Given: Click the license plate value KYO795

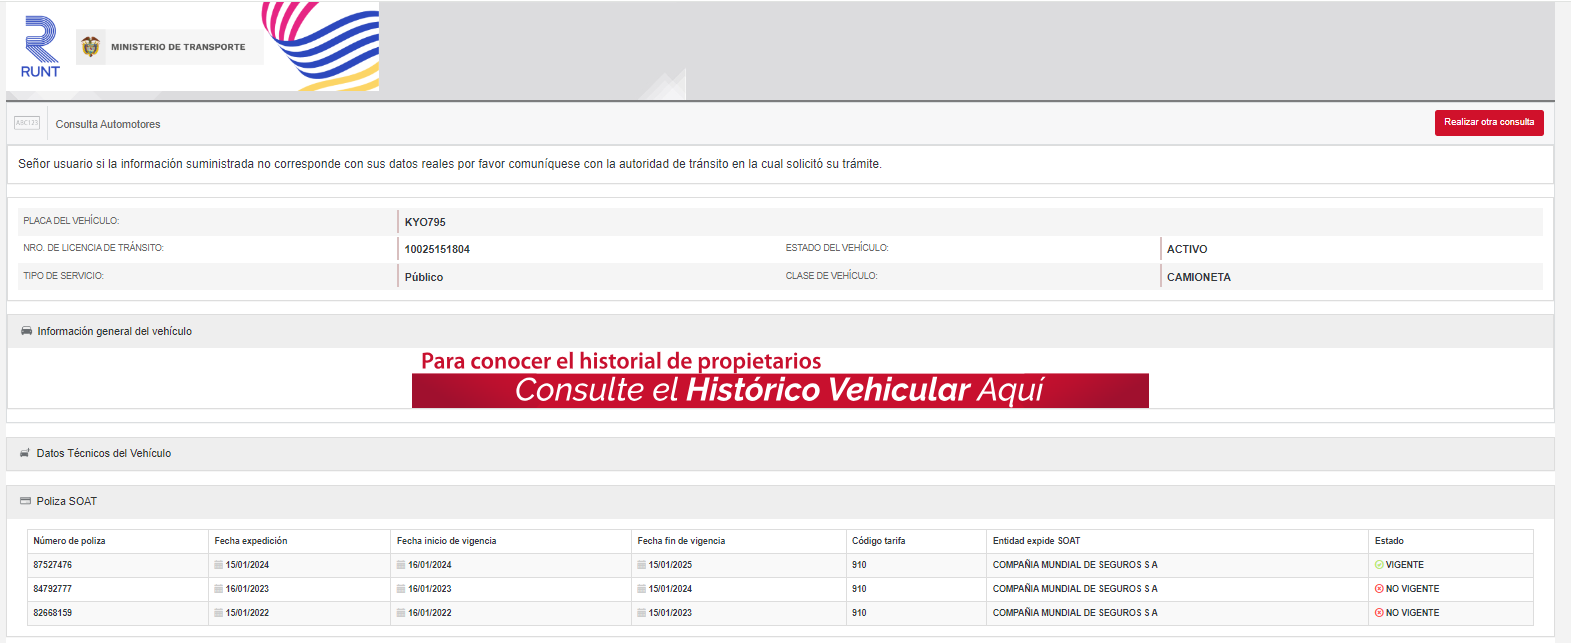Looking at the screenshot, I should (425, 222).
